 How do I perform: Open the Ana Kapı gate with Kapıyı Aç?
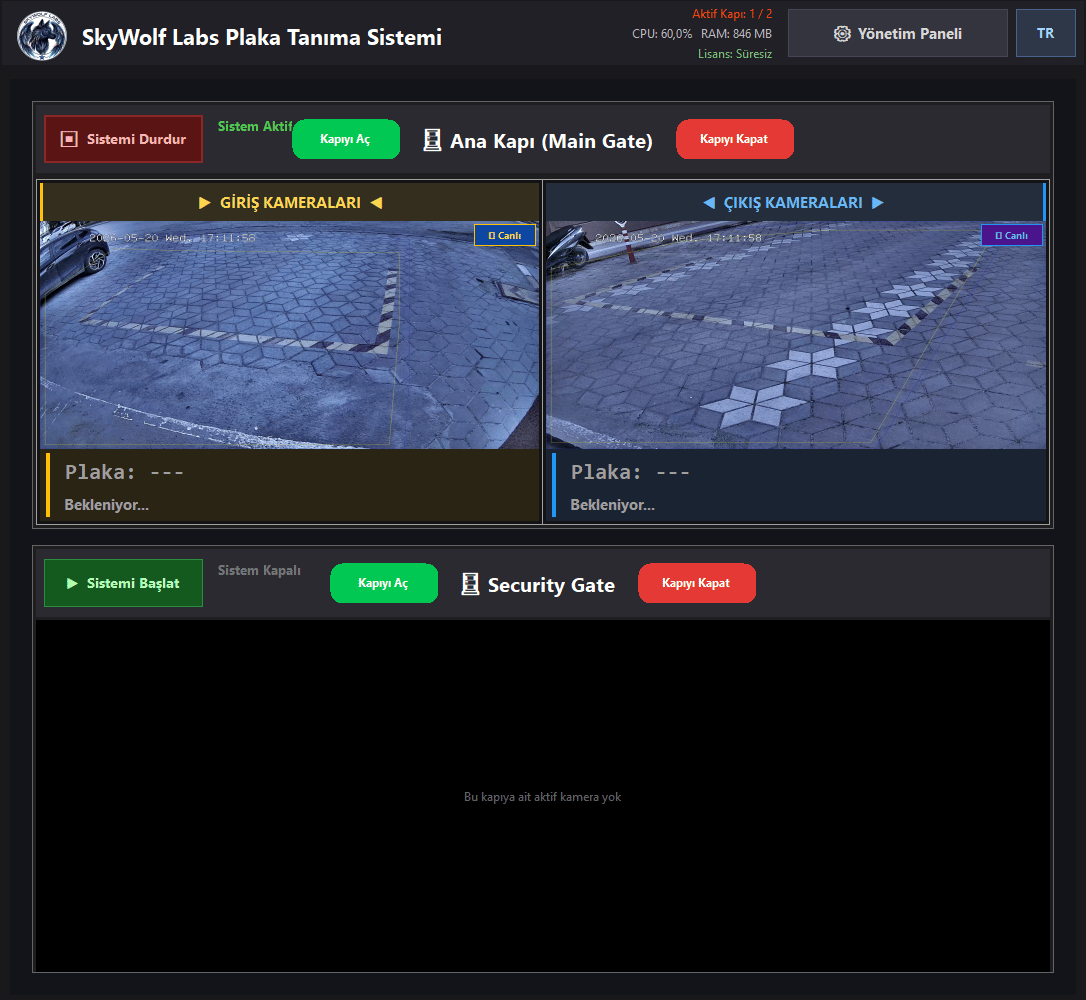pyautogui.click(x=346, y=139)
